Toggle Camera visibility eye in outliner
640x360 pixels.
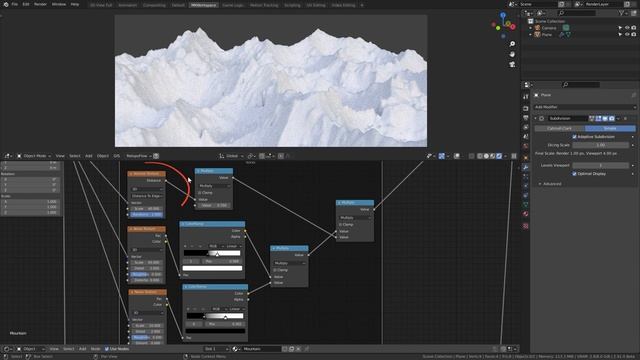click(627, 28)
